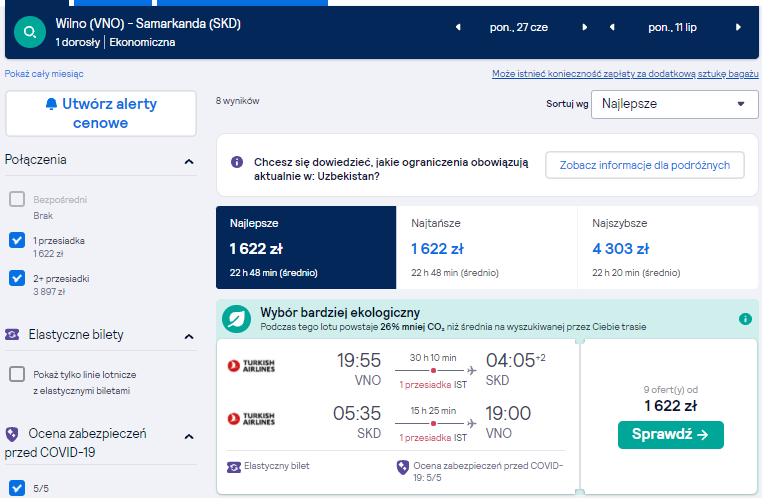Click the outbound 1 przesiadka IST label
This screenshot has height=498, width=762.
[433, 385]
